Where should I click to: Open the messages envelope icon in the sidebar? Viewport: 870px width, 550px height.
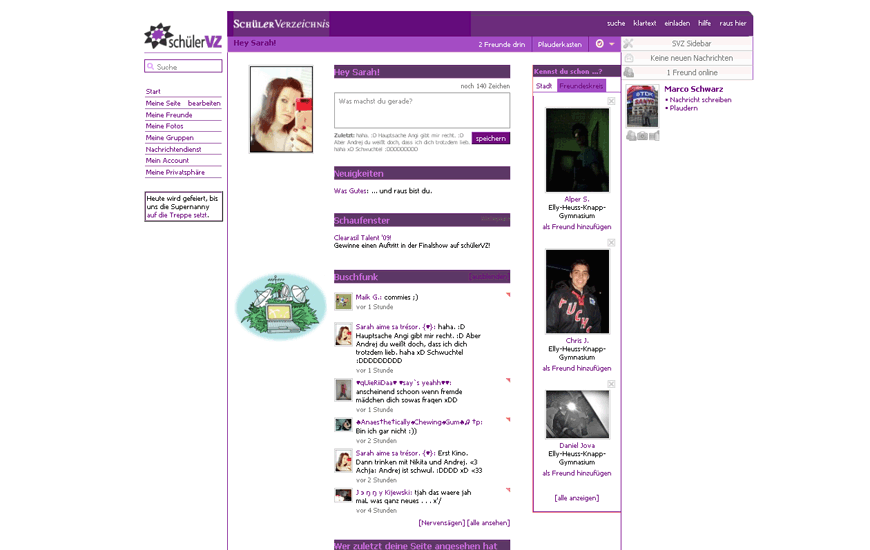[x=629, y=58]
